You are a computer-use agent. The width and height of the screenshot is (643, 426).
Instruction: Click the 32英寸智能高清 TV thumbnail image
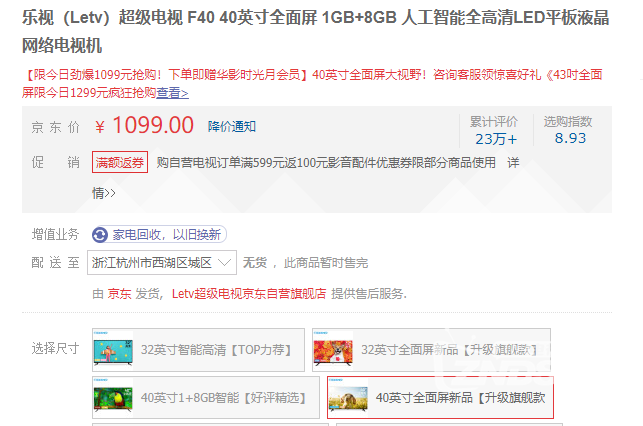[113, 350]
